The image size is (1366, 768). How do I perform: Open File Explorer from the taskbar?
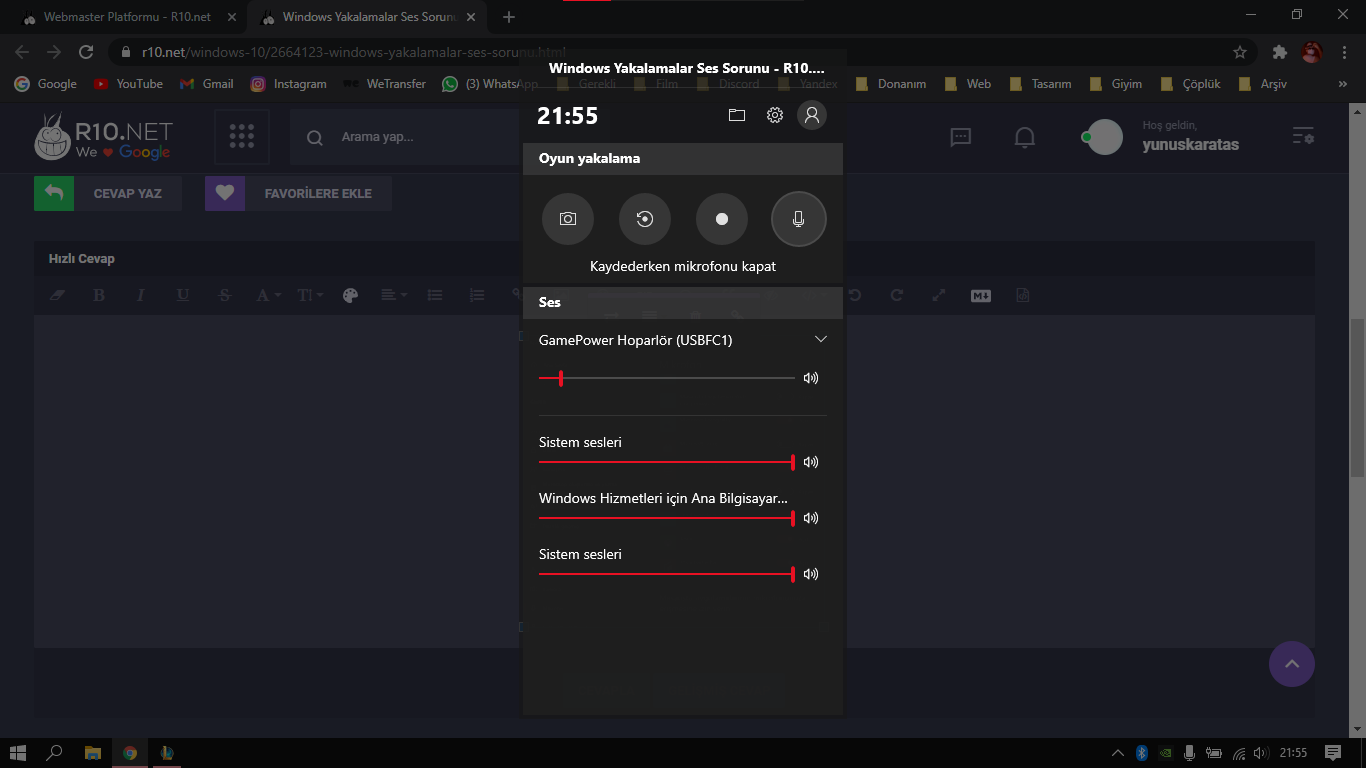pos(92,753)
